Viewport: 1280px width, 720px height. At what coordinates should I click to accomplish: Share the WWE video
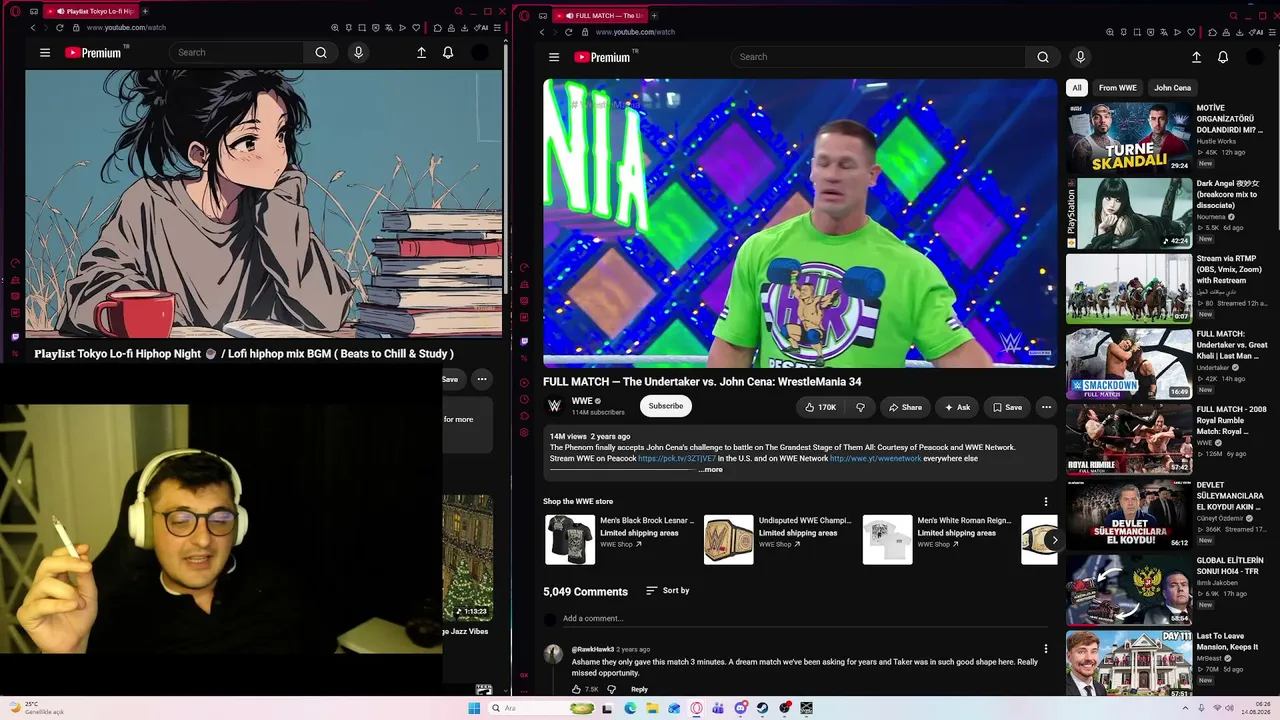click(905, 407)
